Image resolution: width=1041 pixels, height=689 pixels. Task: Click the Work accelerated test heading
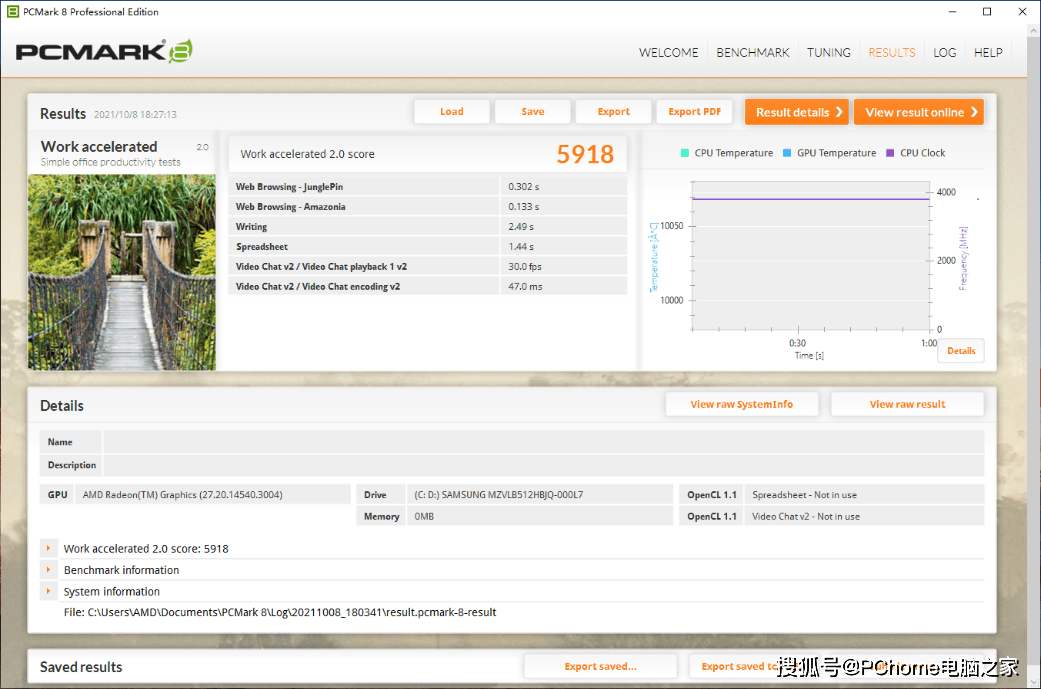coord(99,146)
